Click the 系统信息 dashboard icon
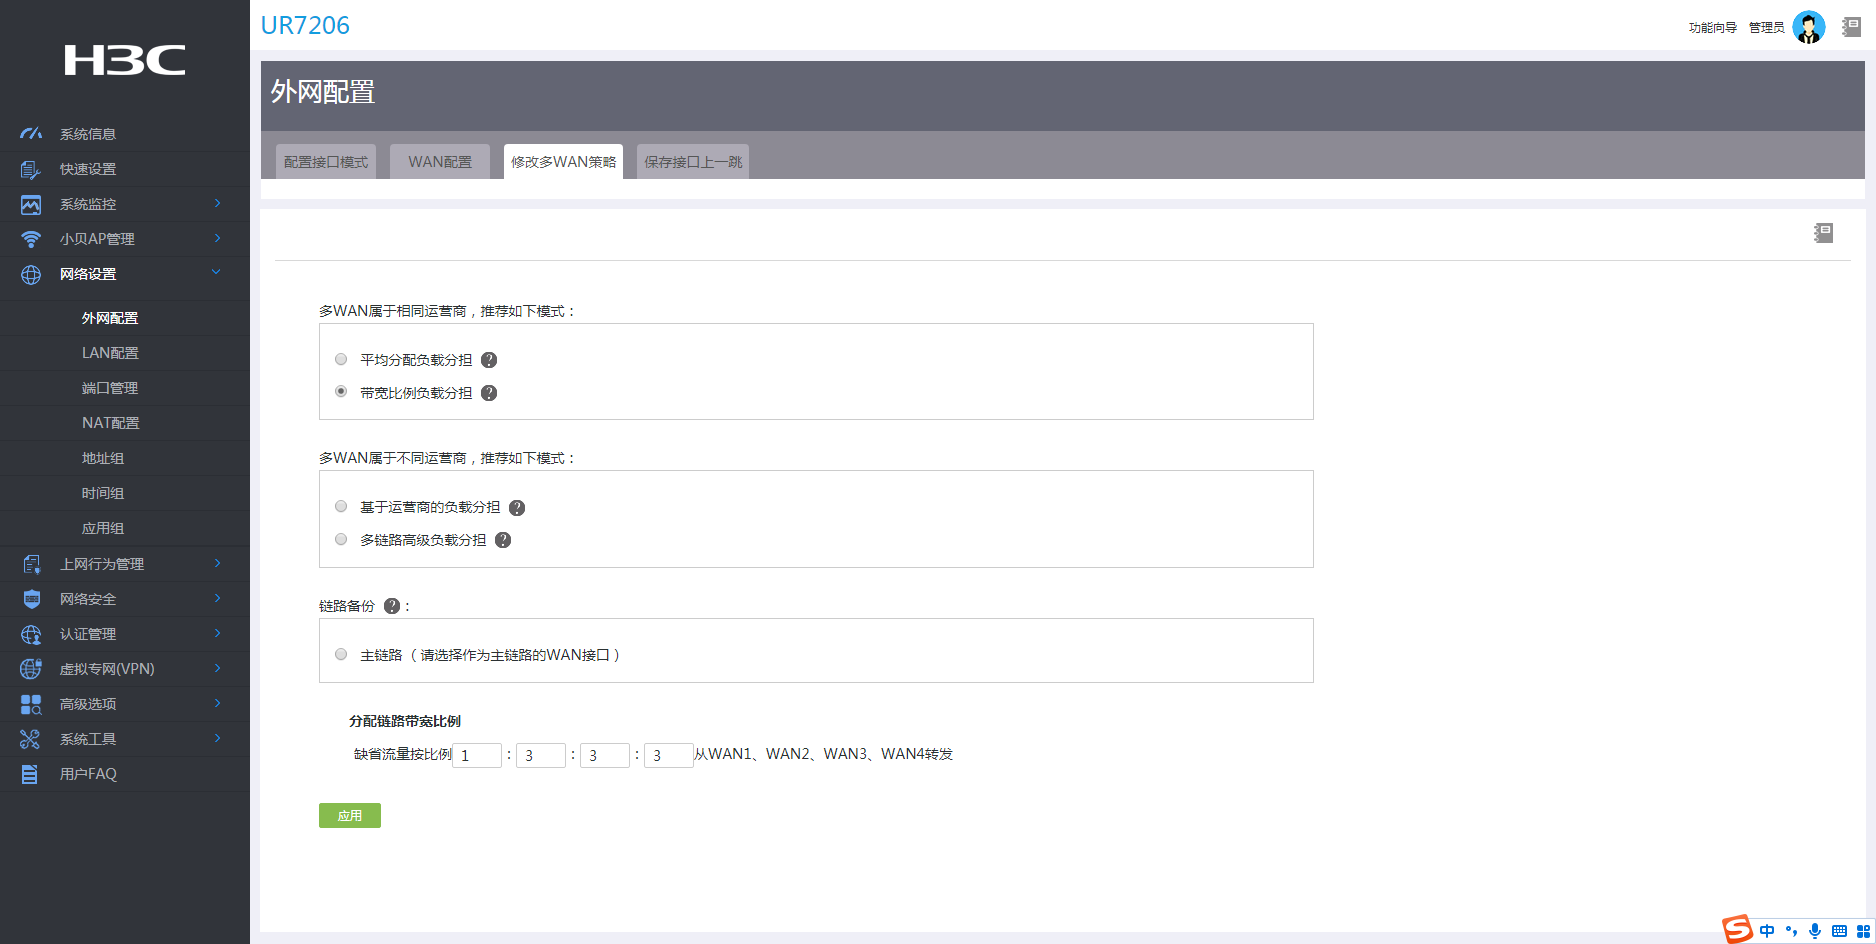 (x=31, y=133)
